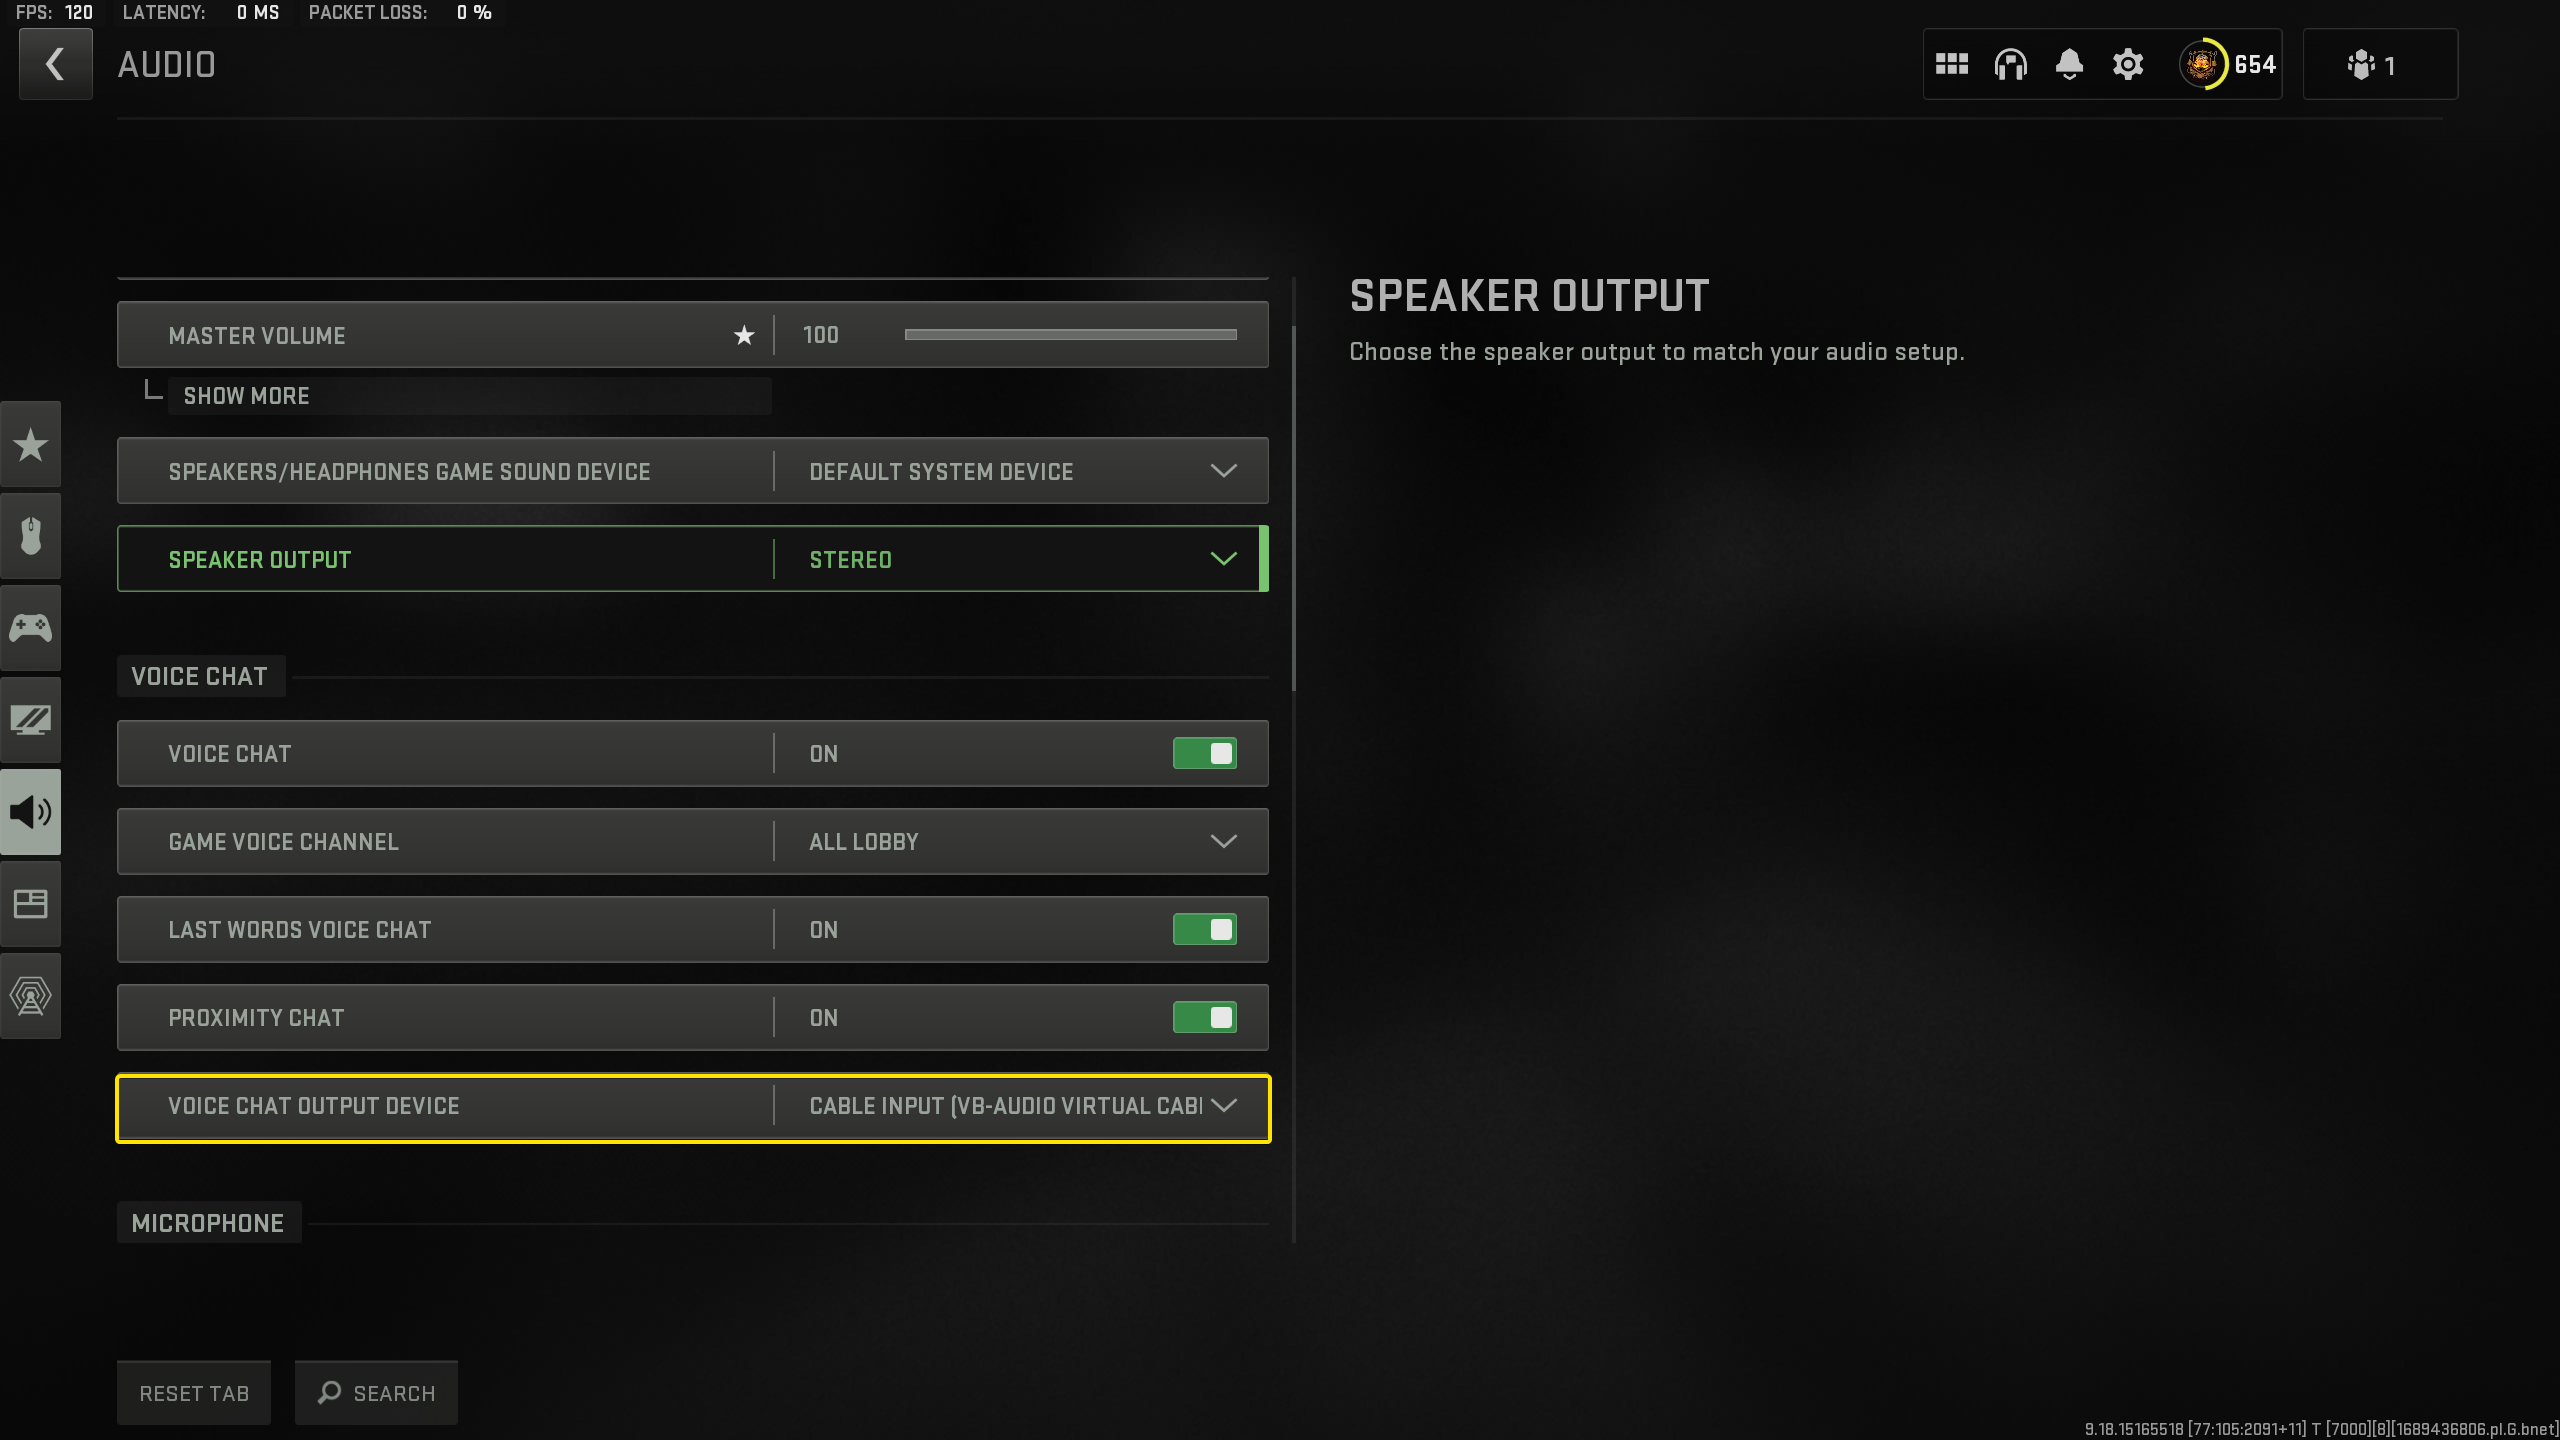Select the Audio sidebar icon
Image resolution: width=2560 pixels, height=1440 pixels.
click(30, 811)
